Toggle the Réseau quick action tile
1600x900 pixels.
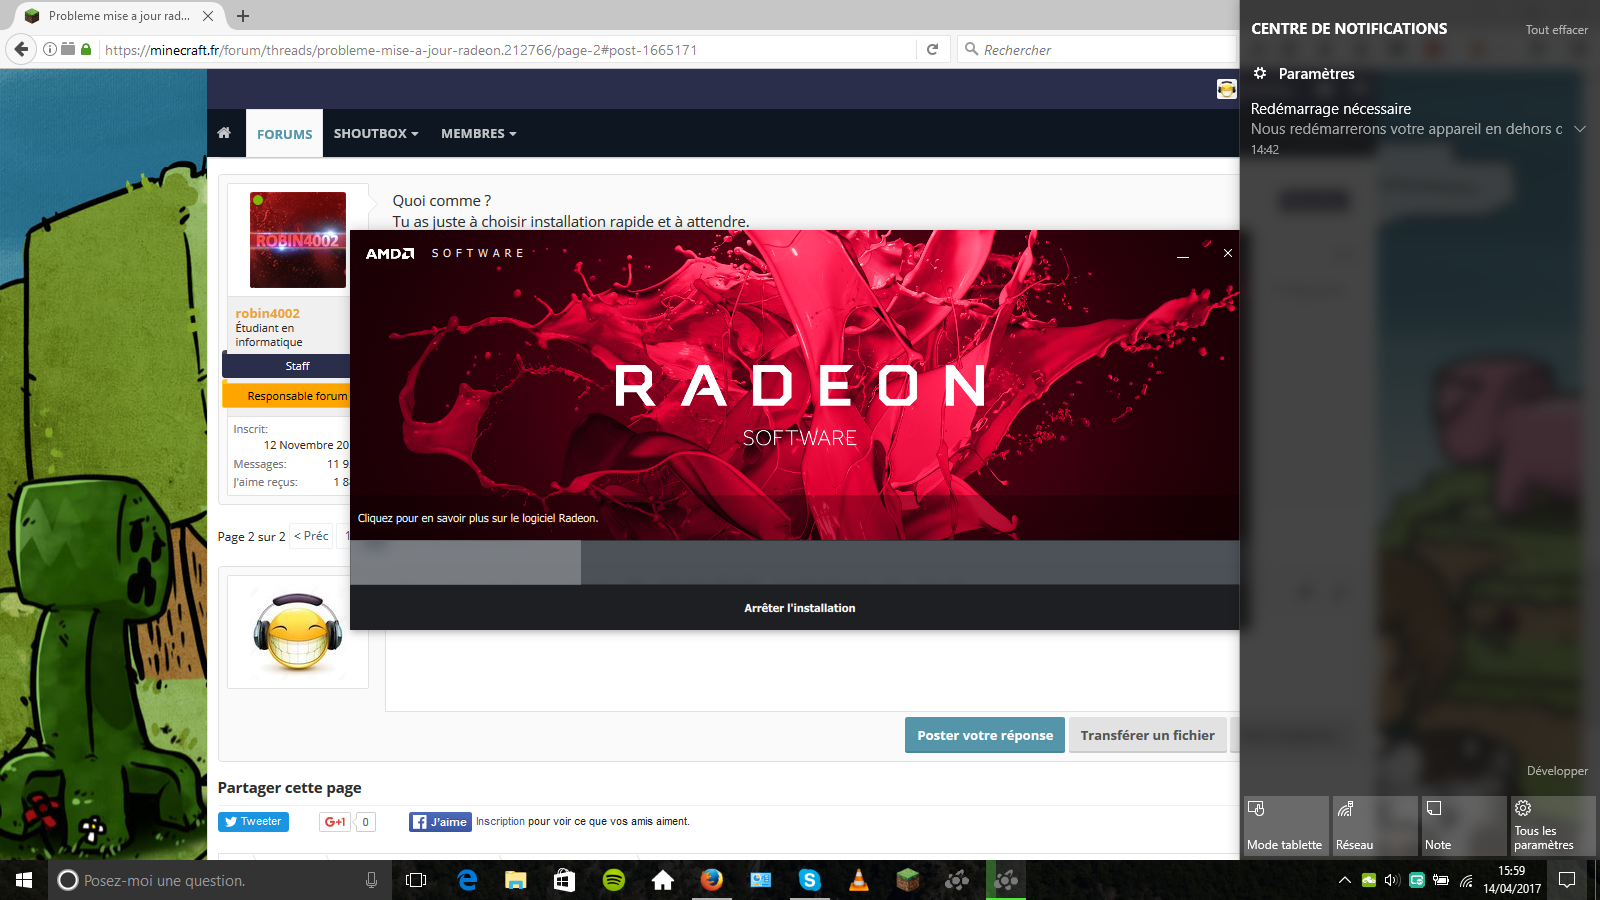click(1375, 825)
